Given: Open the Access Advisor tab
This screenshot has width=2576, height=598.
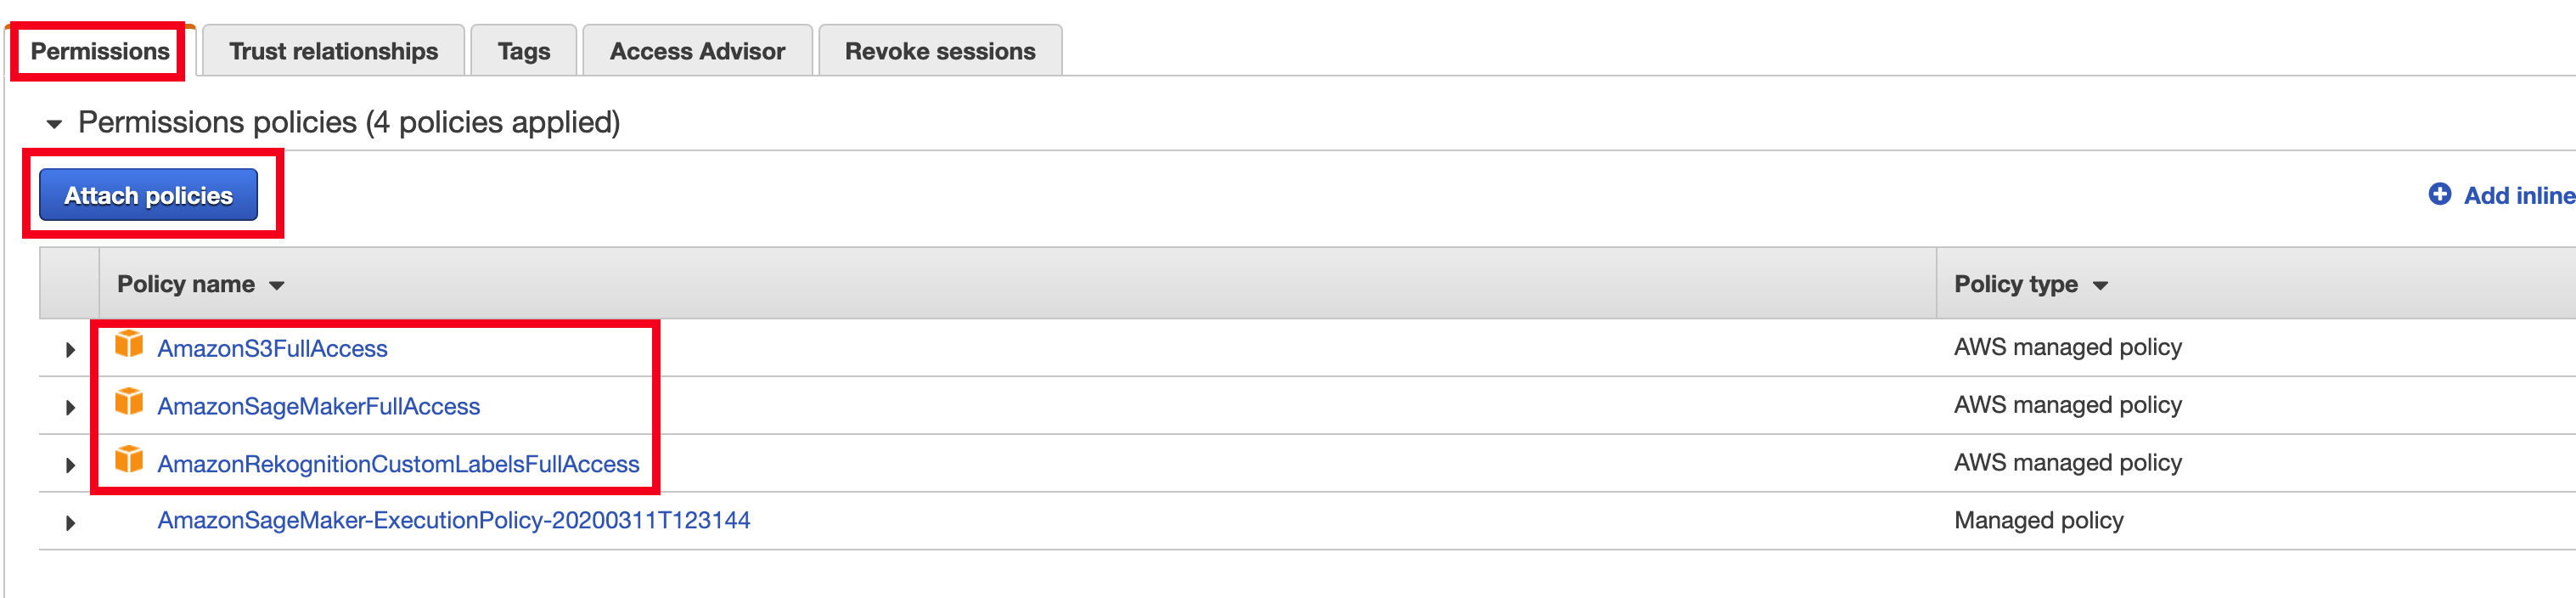Looking at the screenshot, I should click(x=697, y=51).
